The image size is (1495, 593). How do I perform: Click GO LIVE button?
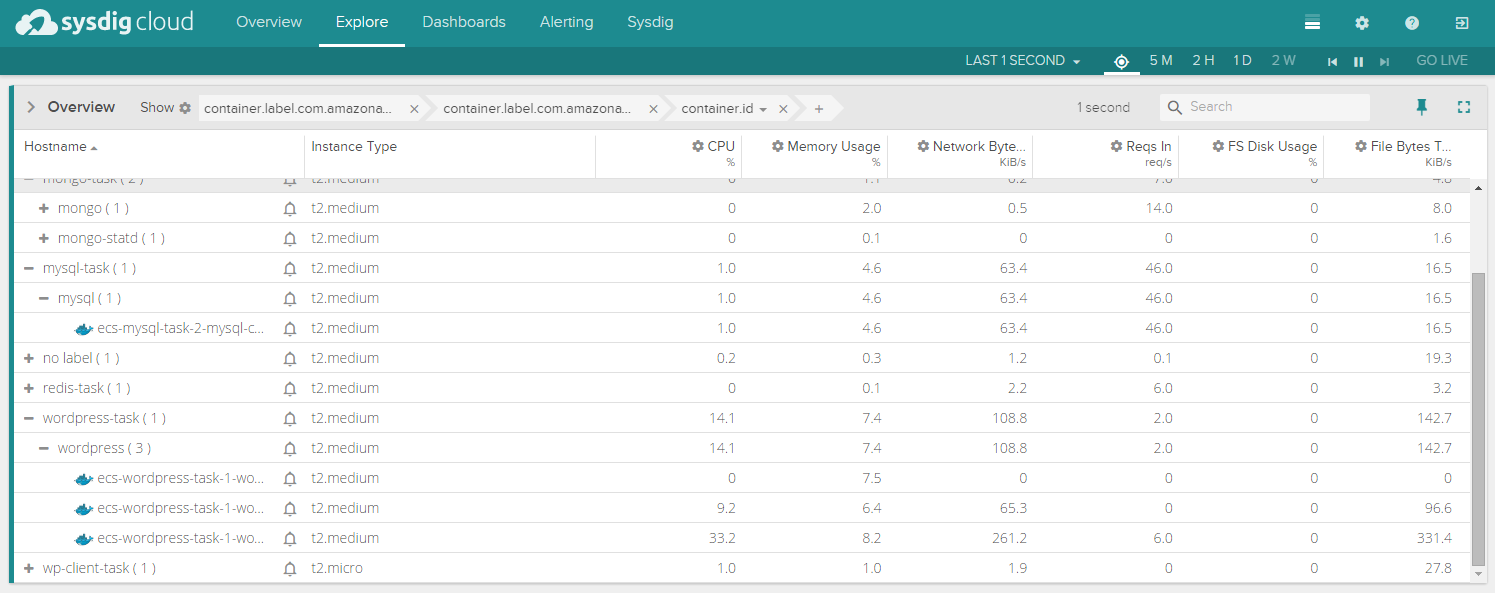pyautogui.click(x=1442, y=61)
